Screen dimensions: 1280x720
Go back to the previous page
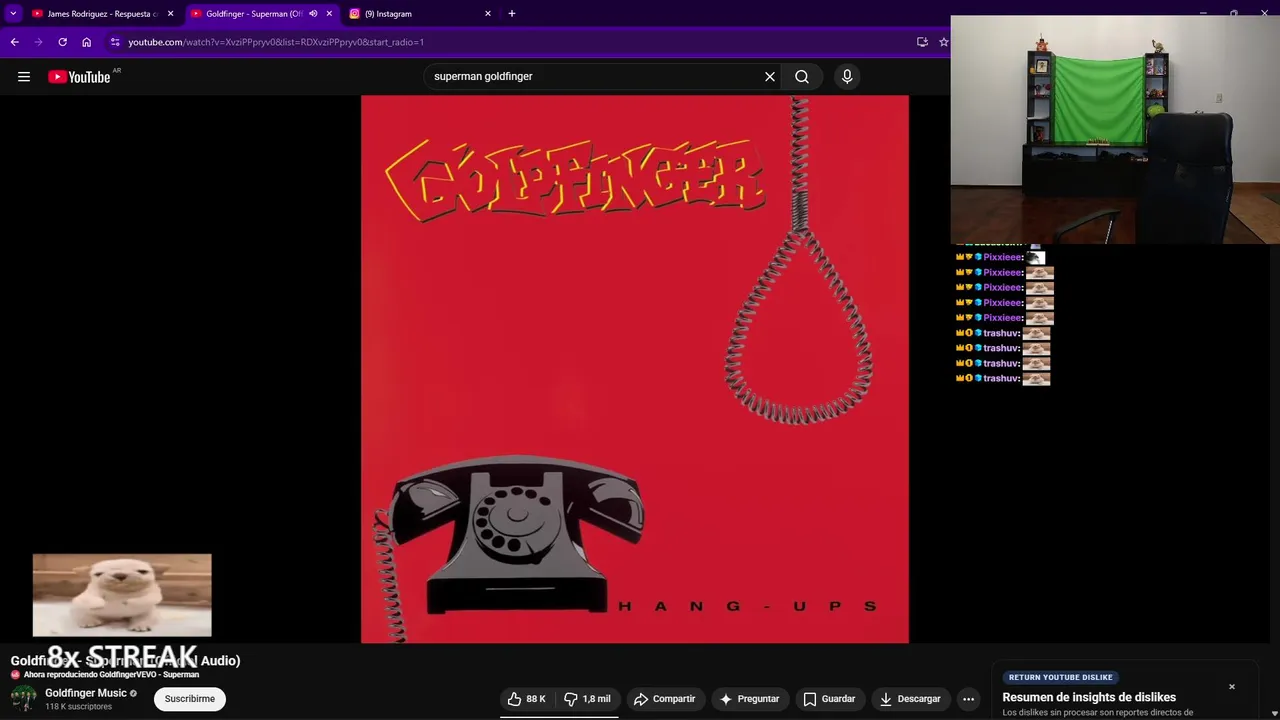click(x=14, y=42)
